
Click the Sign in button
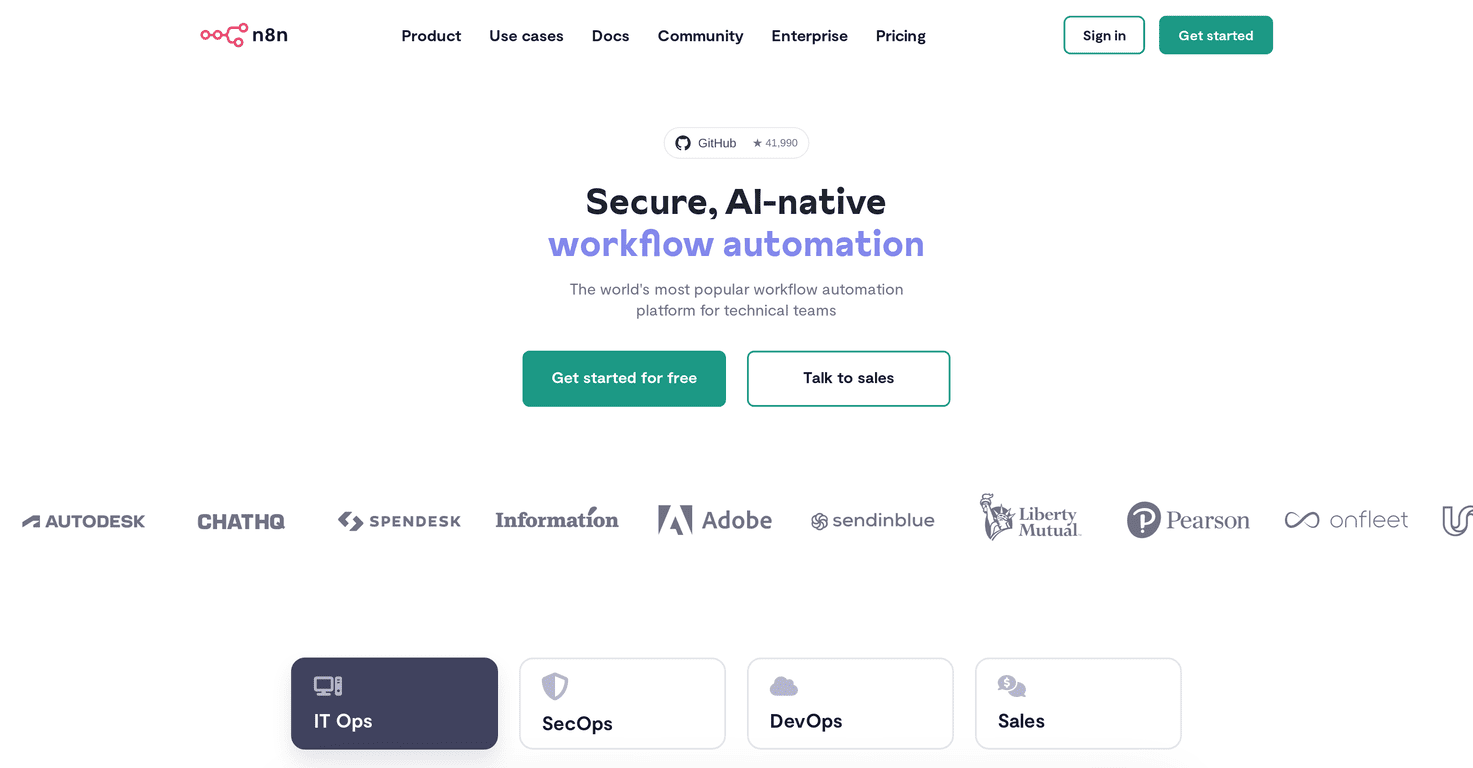pos(1104,35)
